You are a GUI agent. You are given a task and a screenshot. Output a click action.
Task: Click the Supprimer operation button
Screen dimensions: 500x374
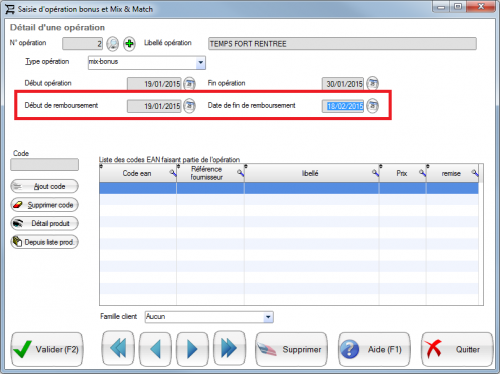click(x=292, y=349)
